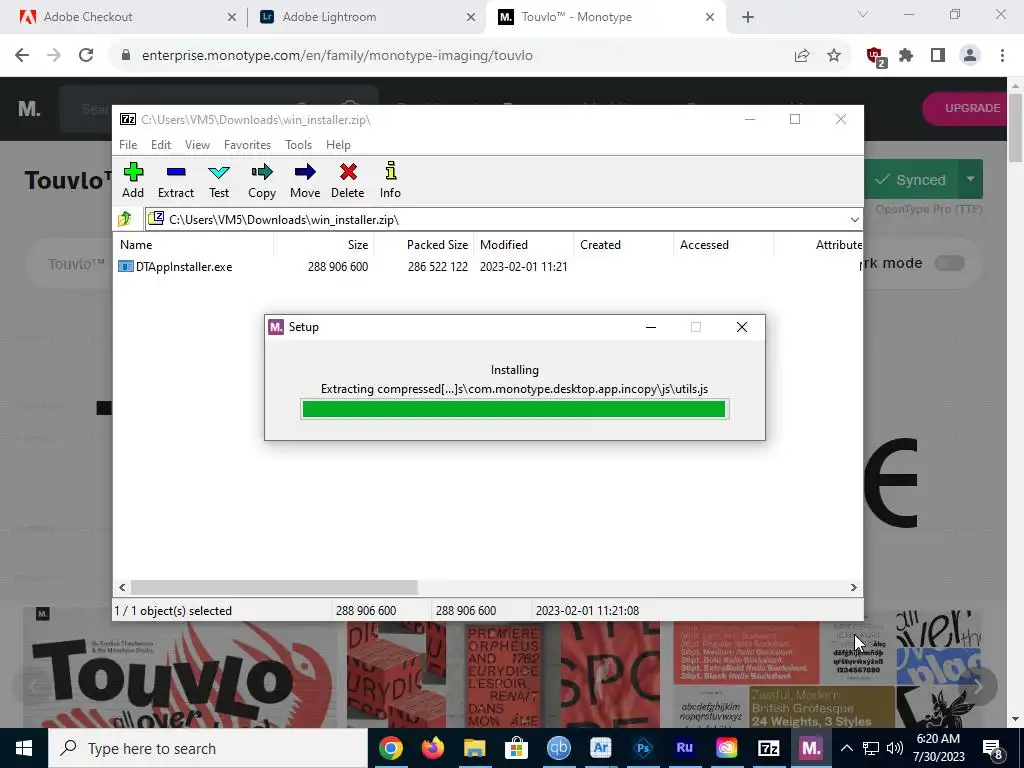Open Adobe Aero from the taskbar
Viewport: 1024px width, 768px height.
[x=600, y=748]
